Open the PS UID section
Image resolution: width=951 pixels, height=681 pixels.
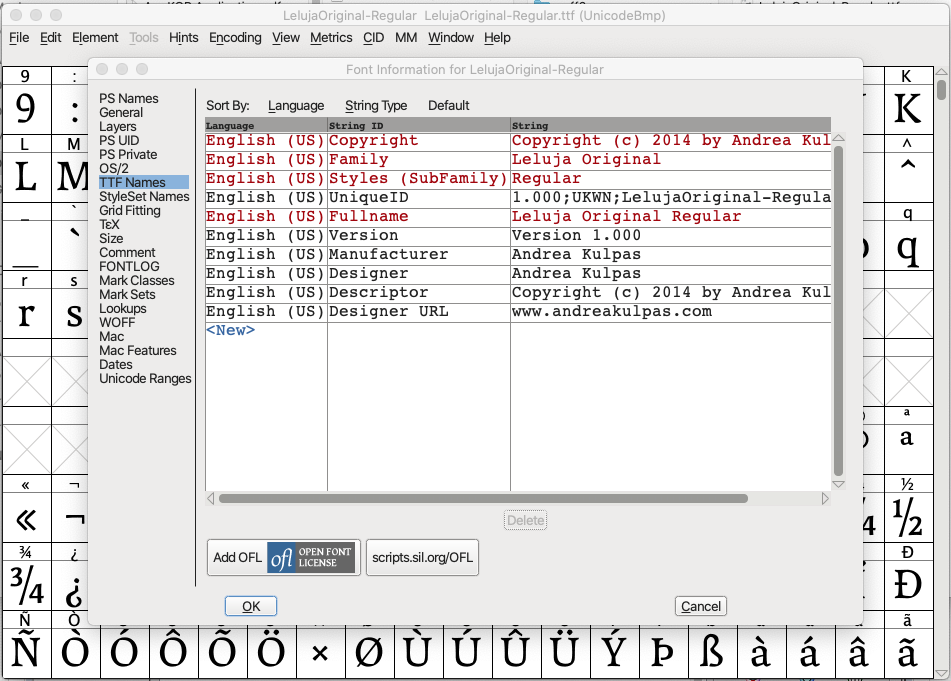119,140
